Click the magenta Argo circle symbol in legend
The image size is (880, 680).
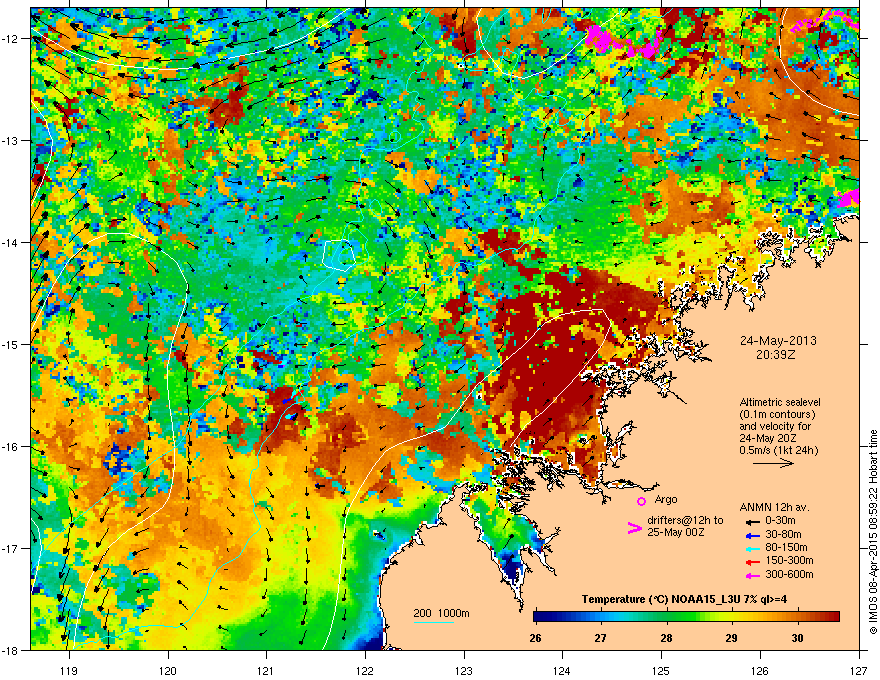pos(641,501)
